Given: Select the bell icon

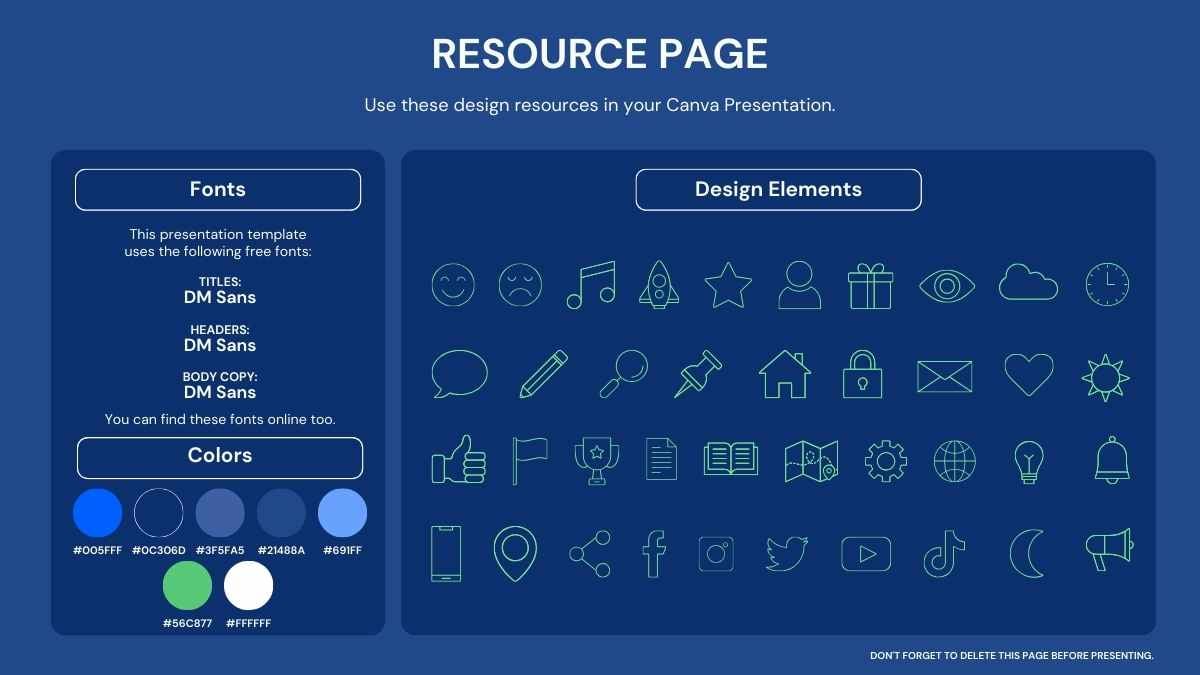Looking at the screenshot, I should (x=1112, y=460).
